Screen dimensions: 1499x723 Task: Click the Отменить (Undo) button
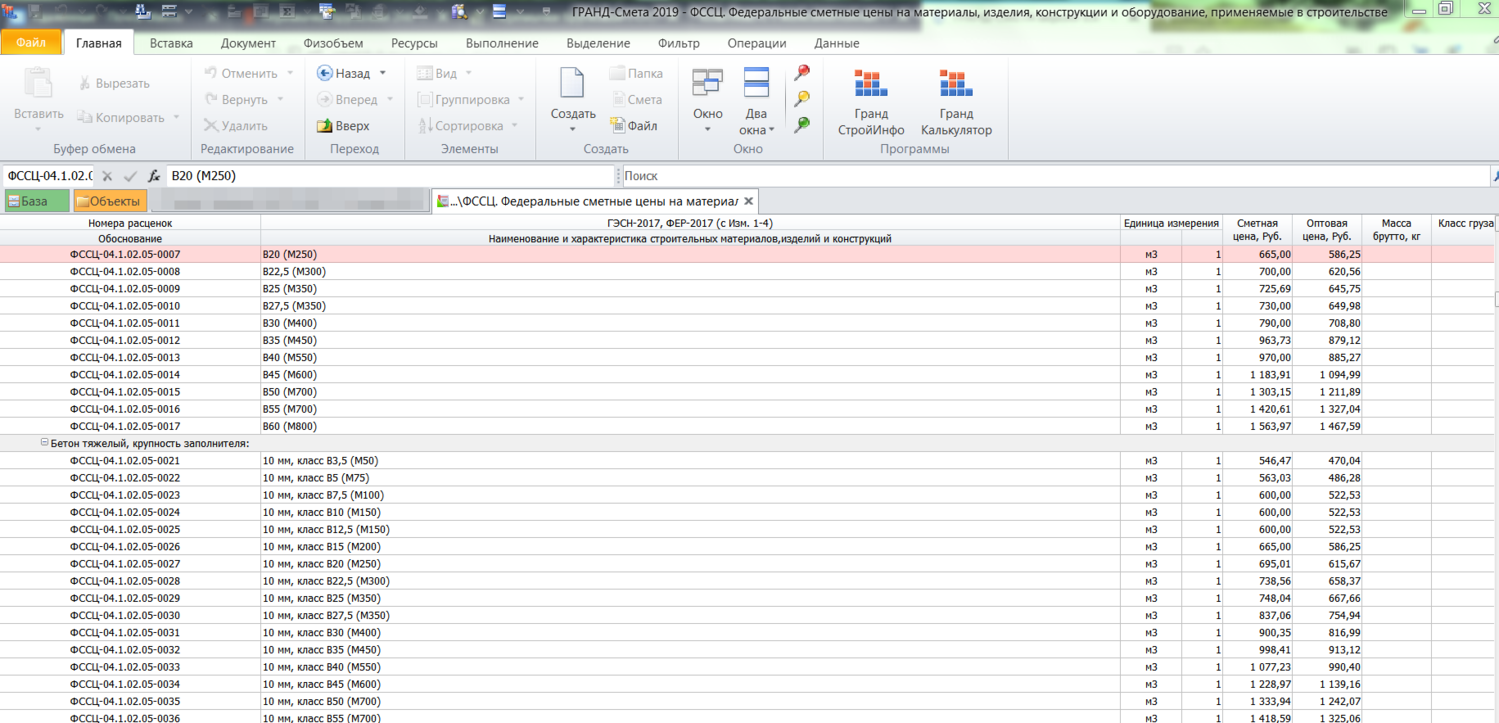(241, 73)
